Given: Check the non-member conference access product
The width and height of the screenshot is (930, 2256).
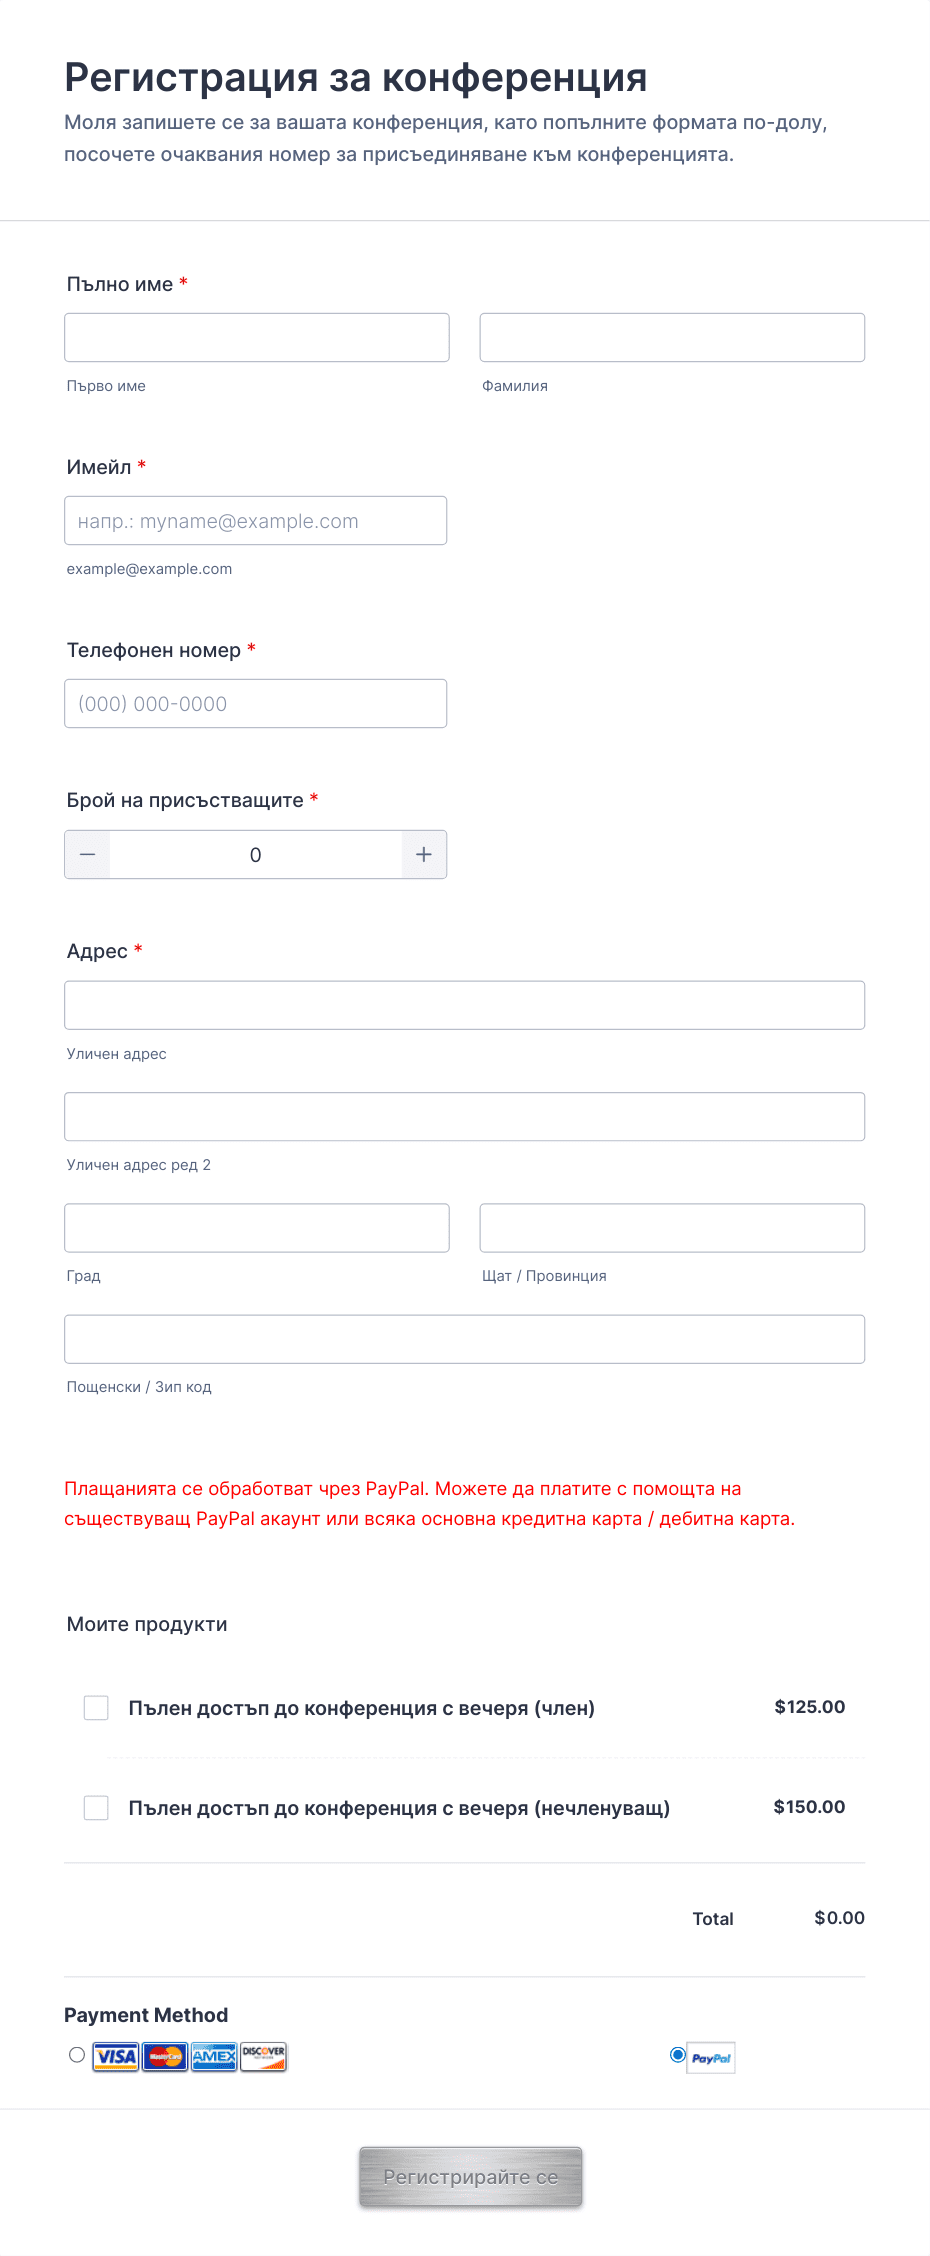Looking at the screenshot, I should 96,1808.
